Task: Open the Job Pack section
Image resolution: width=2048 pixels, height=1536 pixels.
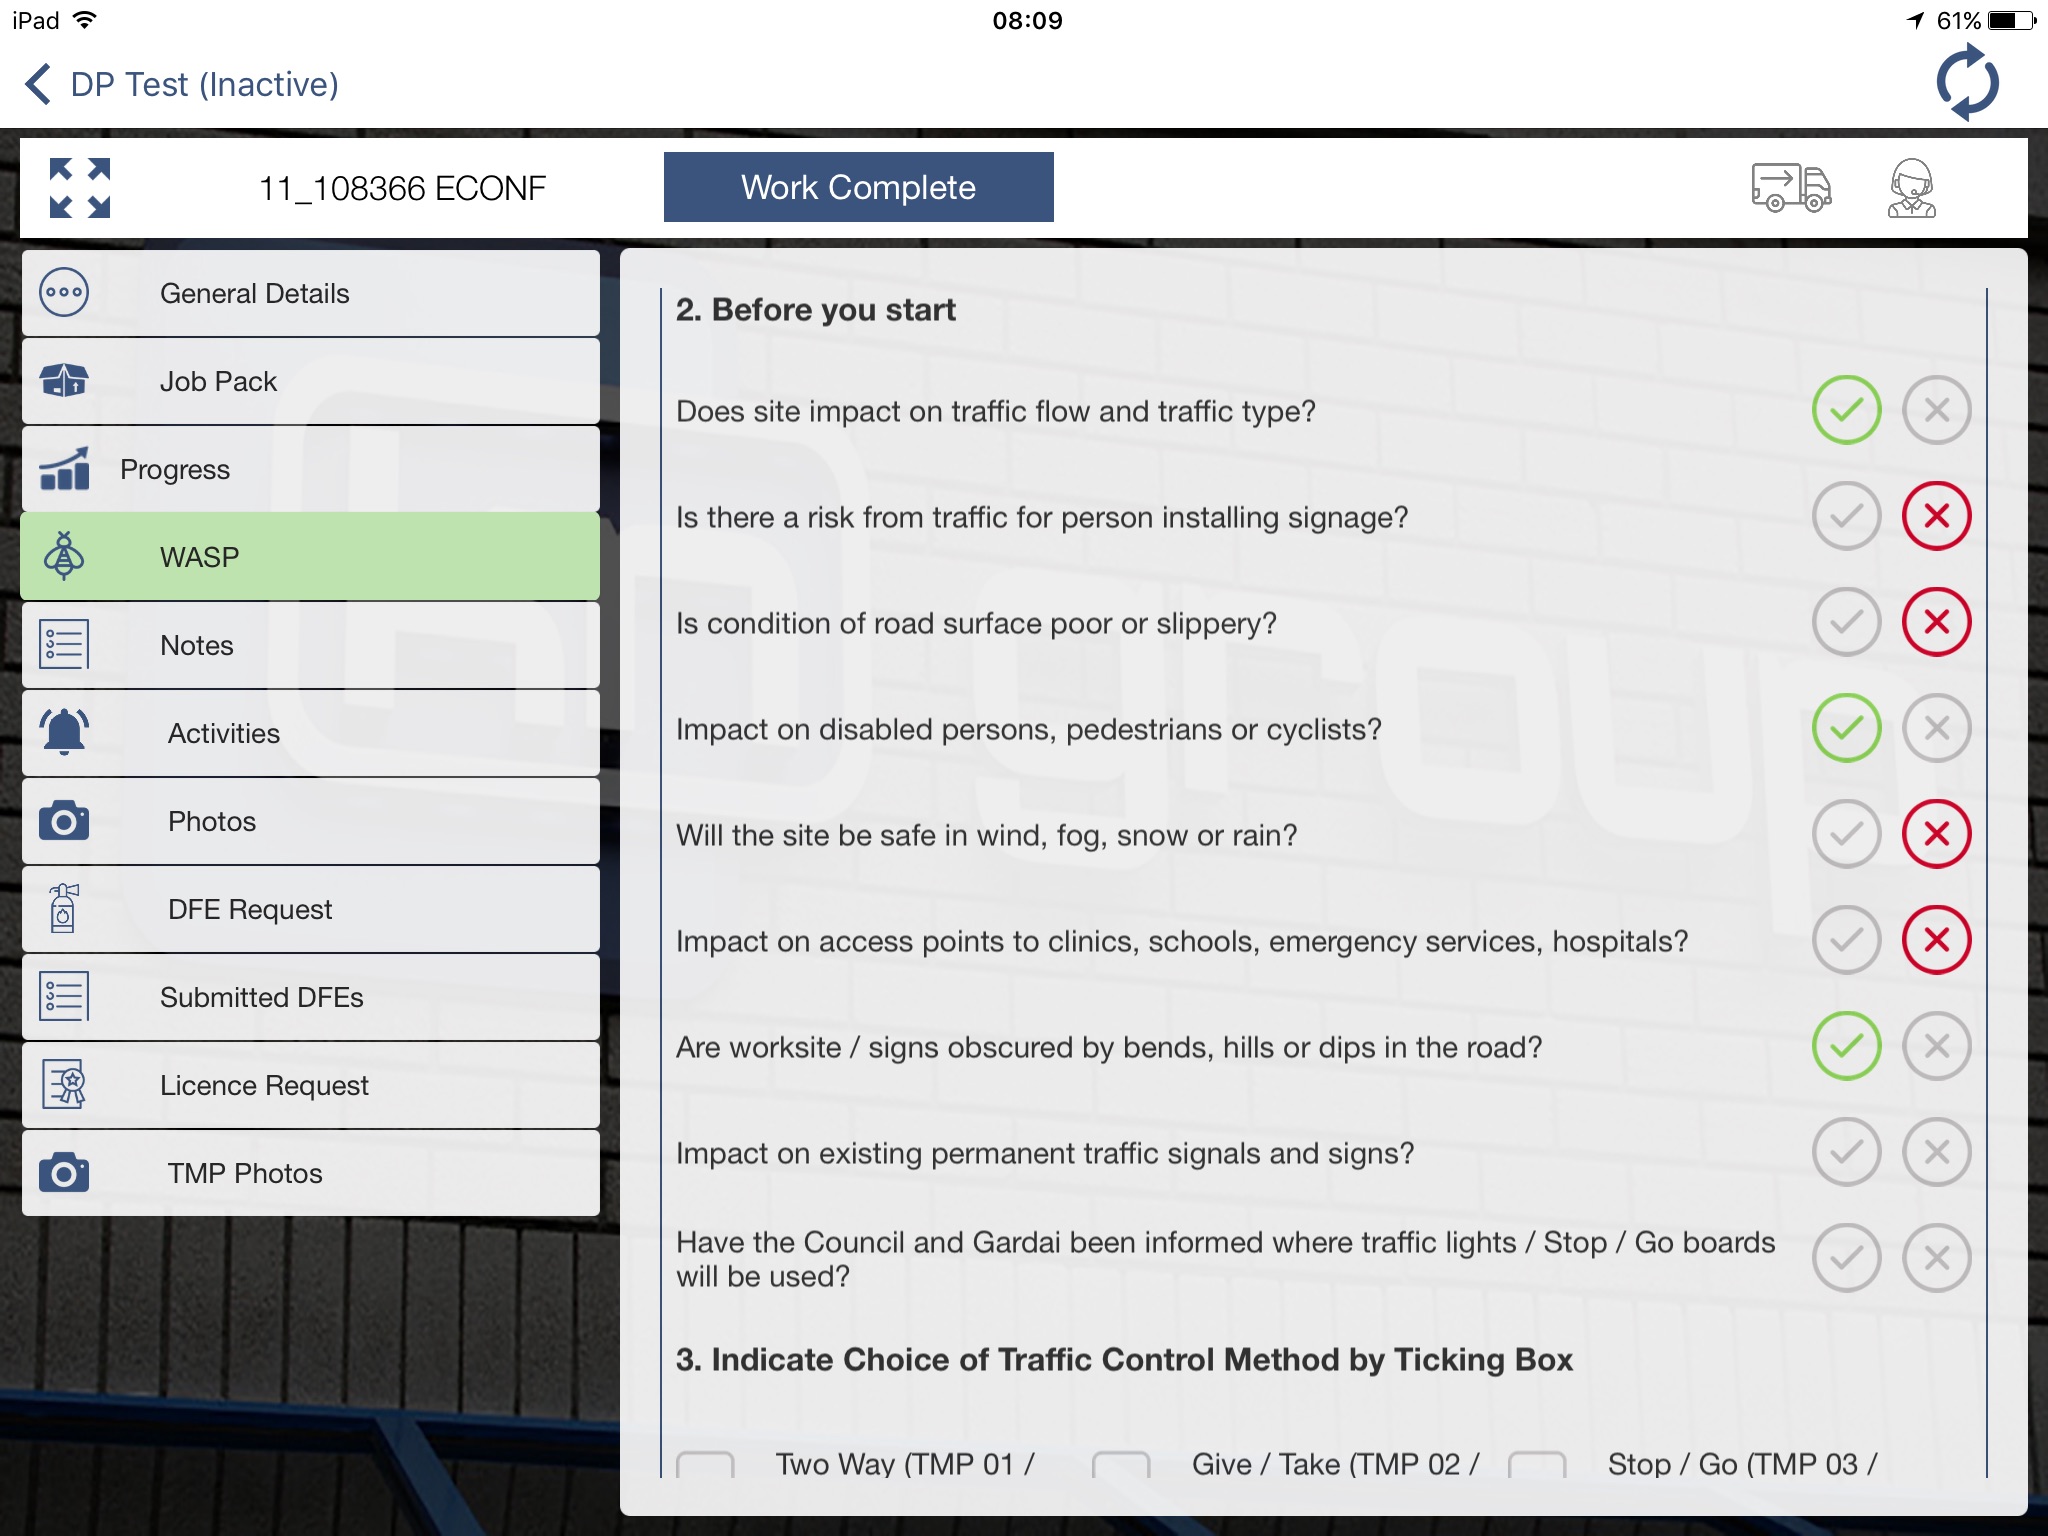Action: coord(306,381)
